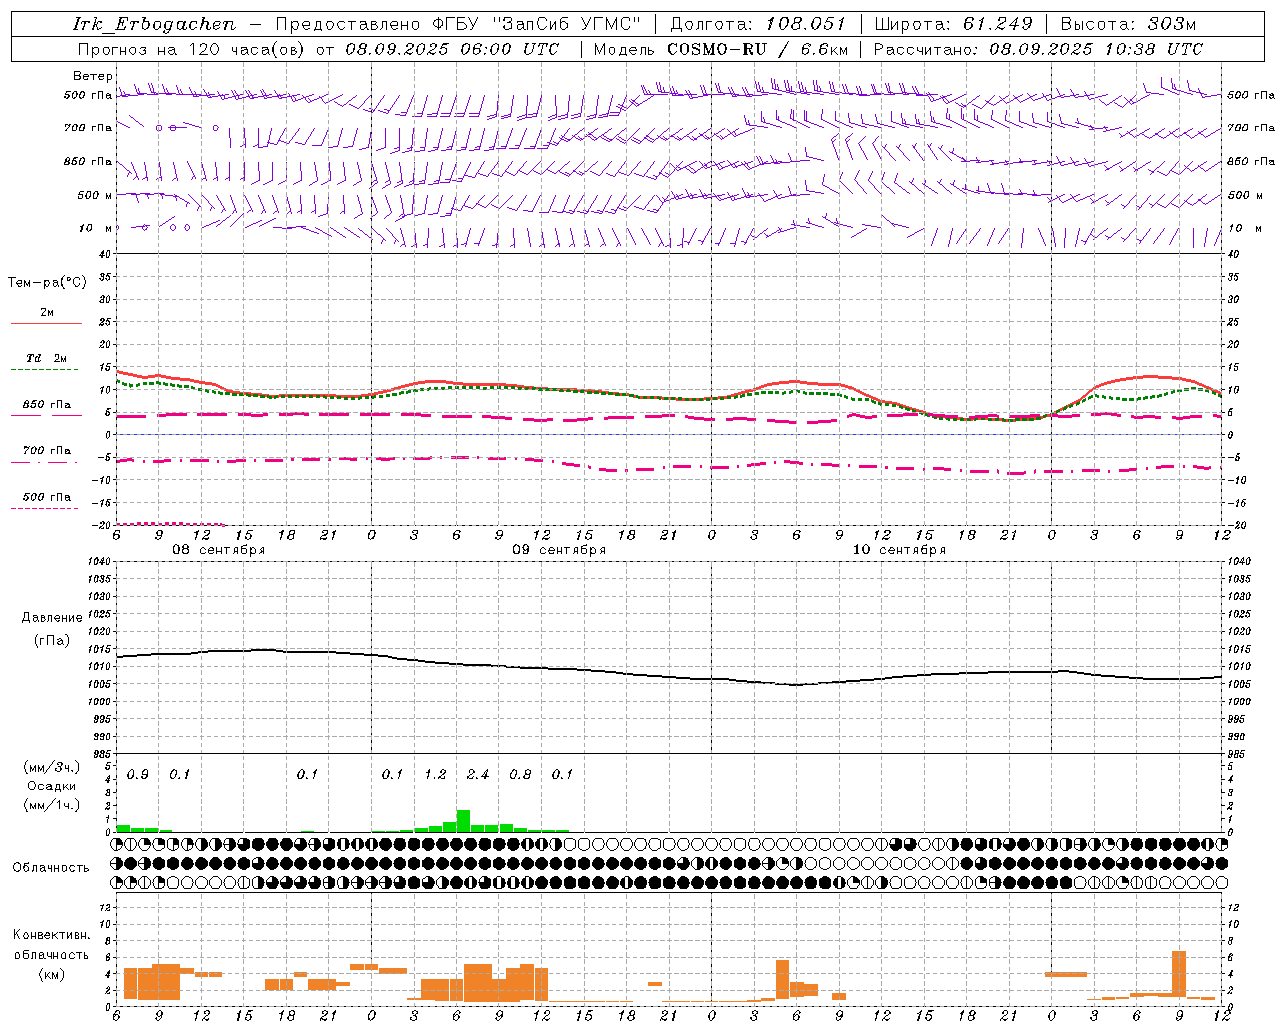The image size is (1280, 1024).
Task: Click the 500 м label on the left wind axis
Action: (x=95, y=195)
